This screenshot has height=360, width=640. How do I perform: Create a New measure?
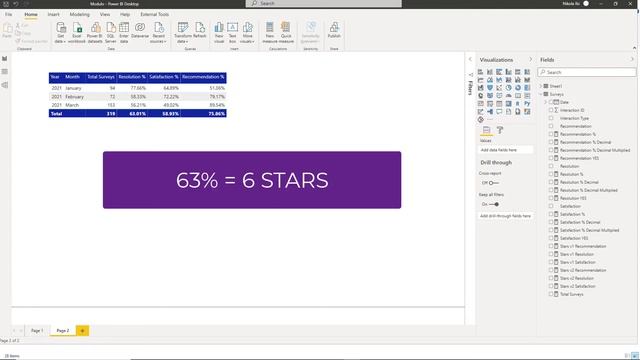(x=270, y=33)
